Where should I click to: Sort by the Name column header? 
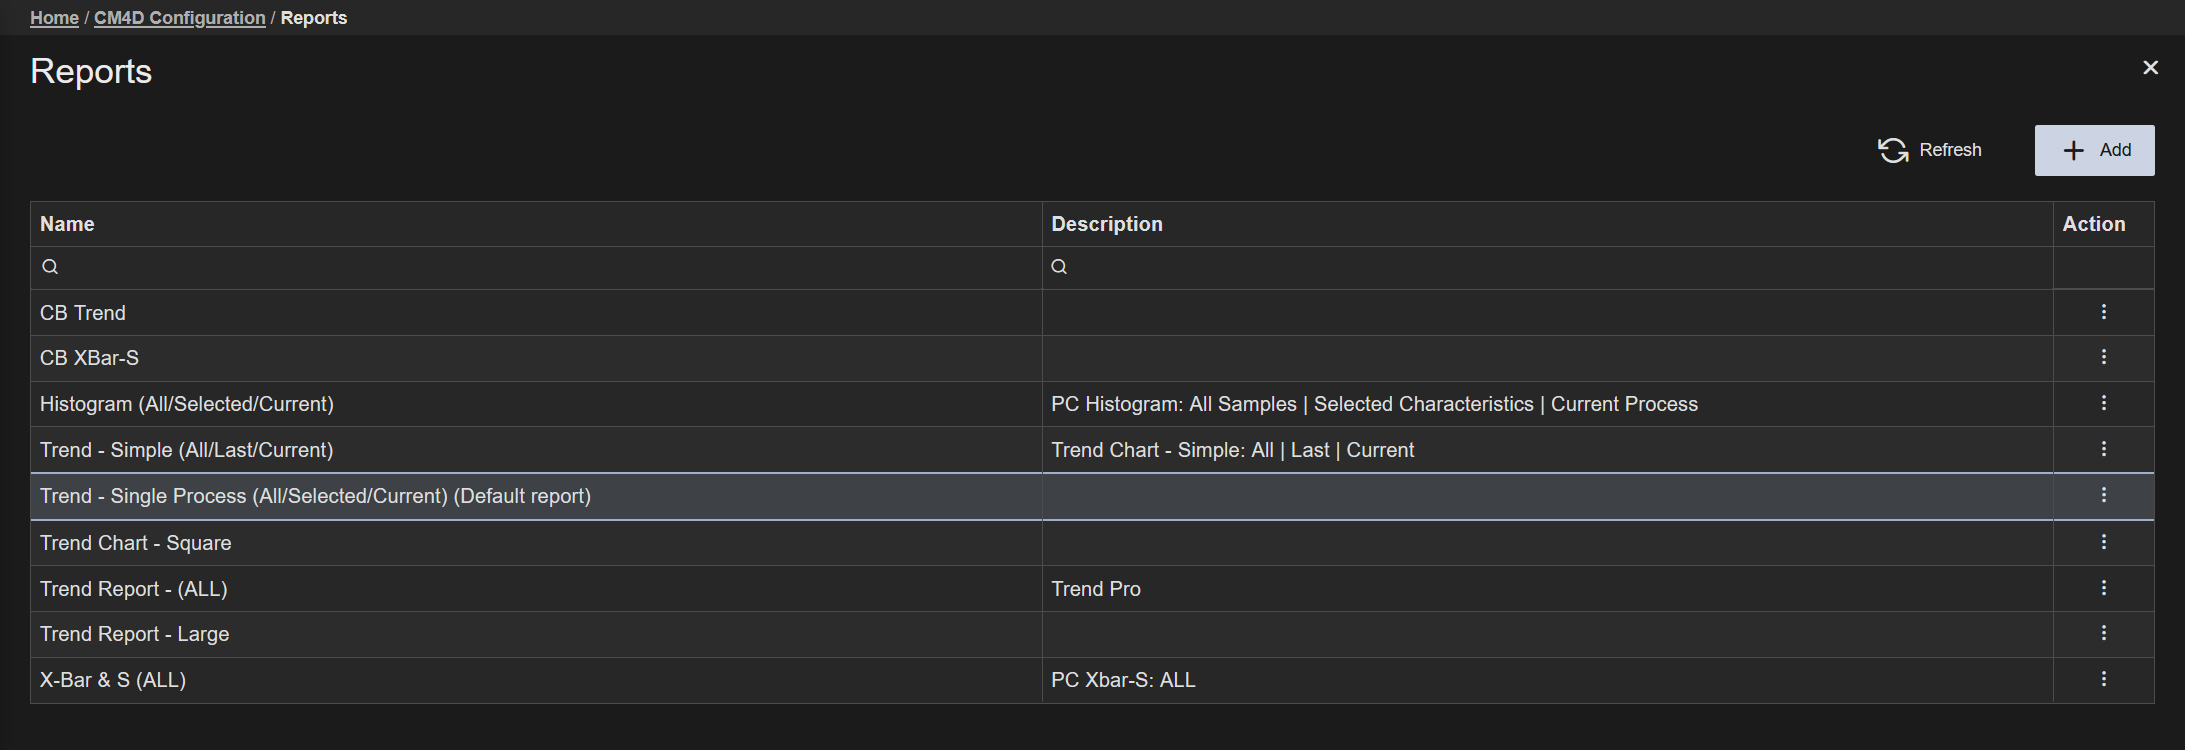(x=67, y=224)
